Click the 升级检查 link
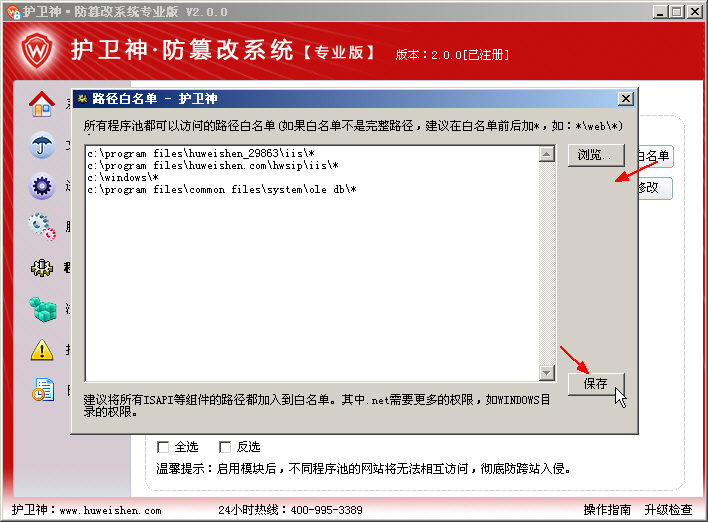Screen dimensions: 708x522 point(668,510)
